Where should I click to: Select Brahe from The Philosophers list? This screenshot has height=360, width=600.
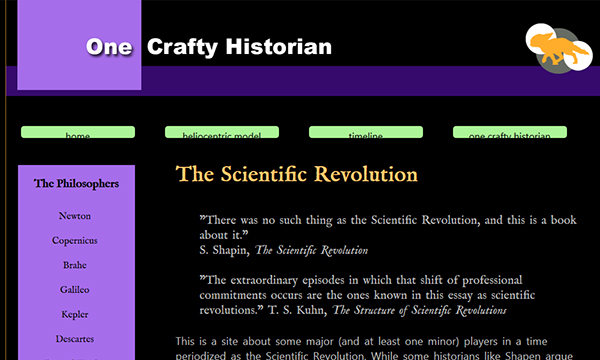coord(75,265)
